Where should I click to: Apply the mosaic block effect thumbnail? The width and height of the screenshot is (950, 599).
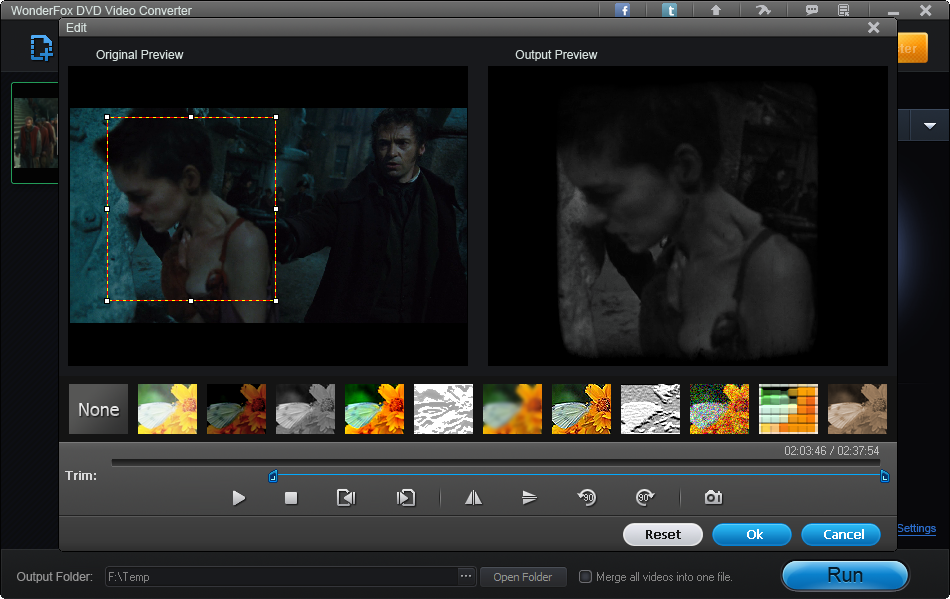(788, 409)
